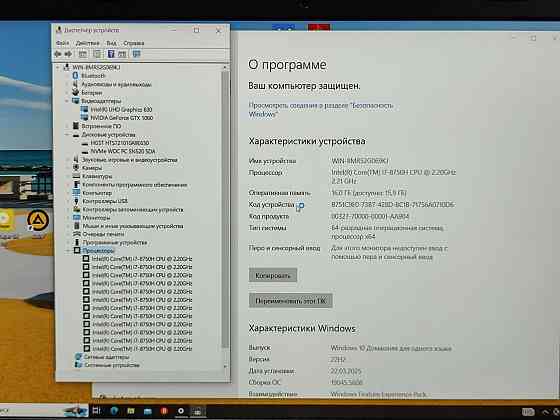Expand the Программные устройства arrow
Viewport: 560px width, 420px height.
tap(68, 242)
